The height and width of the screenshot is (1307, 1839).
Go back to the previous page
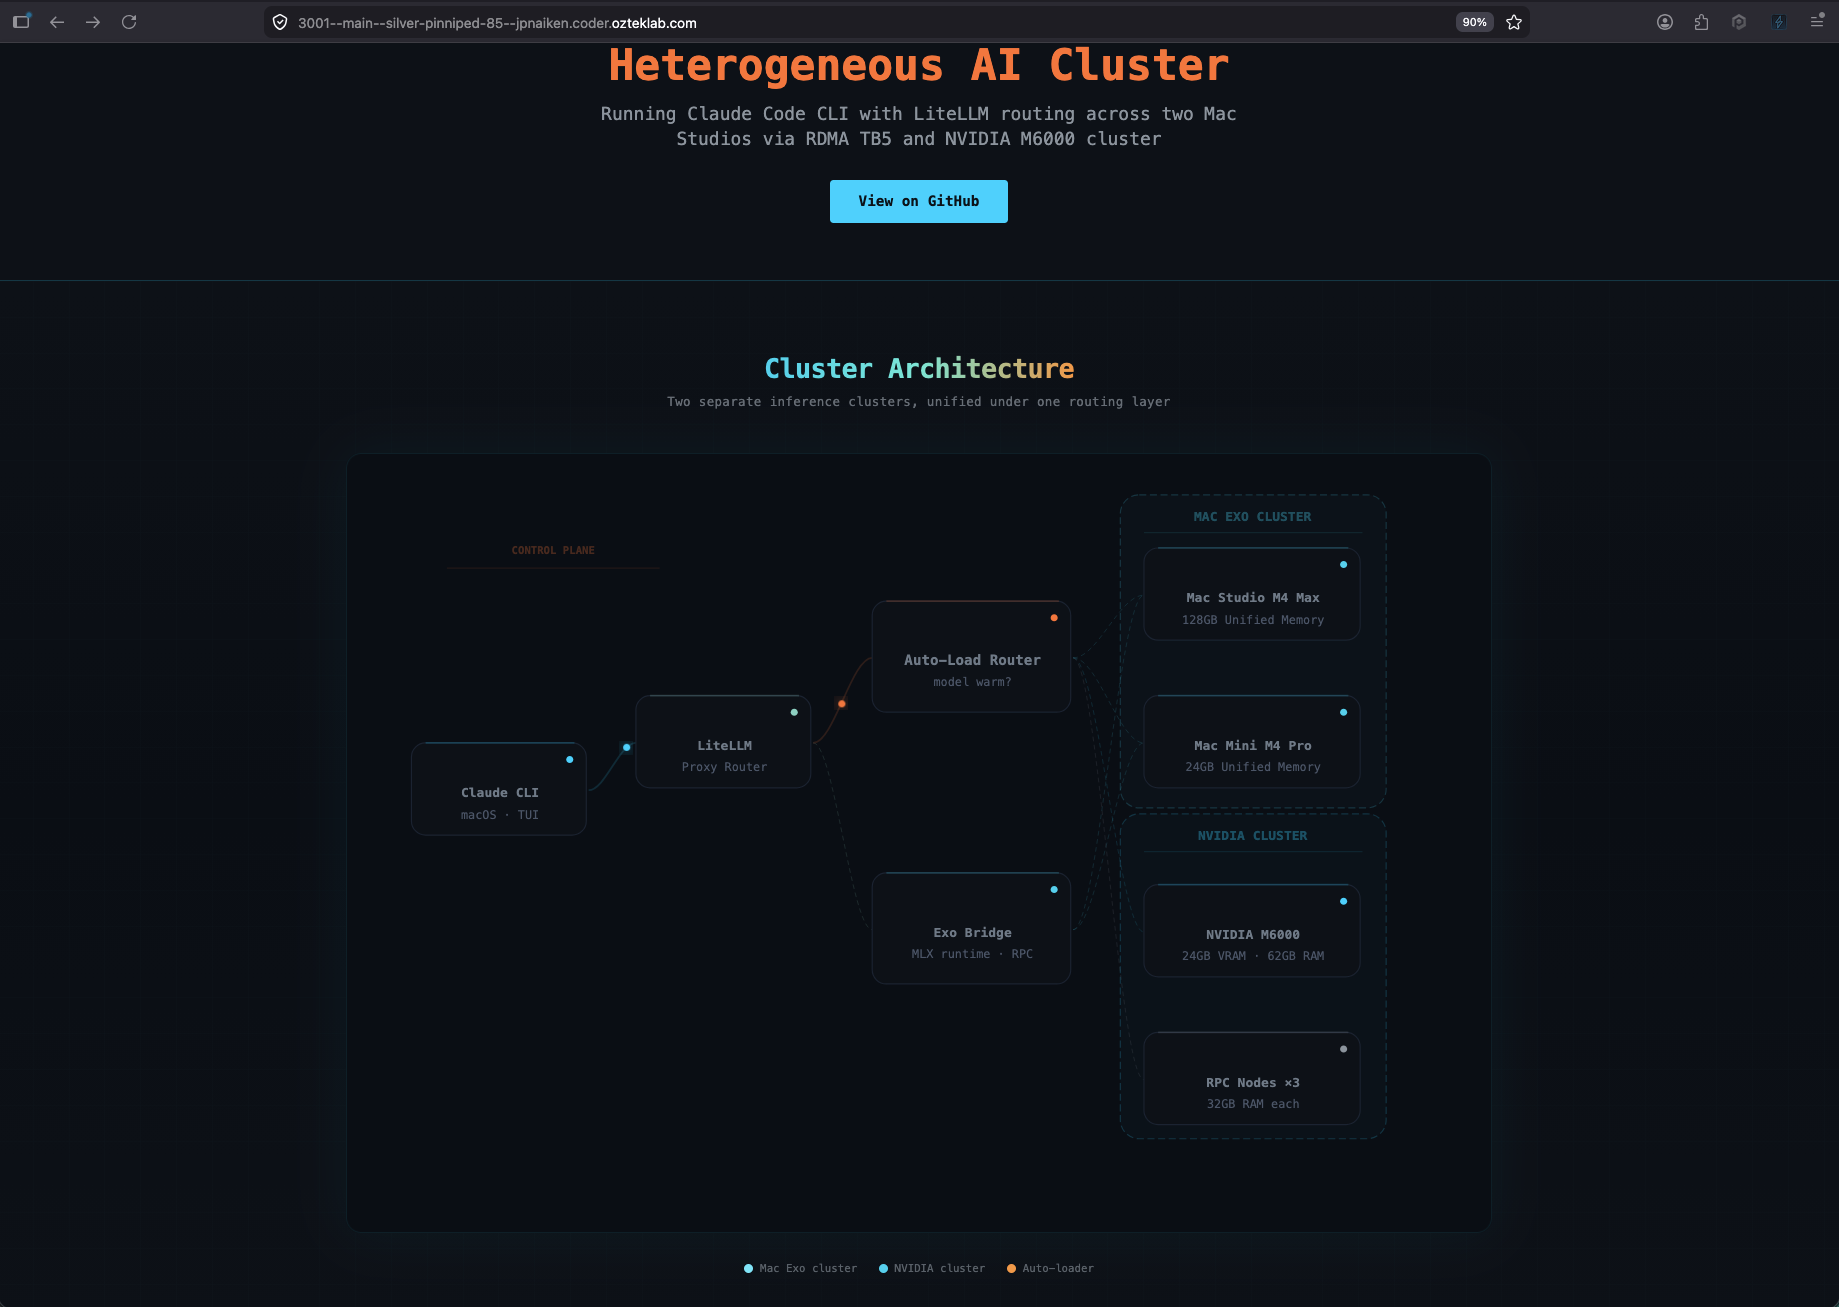click(x=57, y=22)
